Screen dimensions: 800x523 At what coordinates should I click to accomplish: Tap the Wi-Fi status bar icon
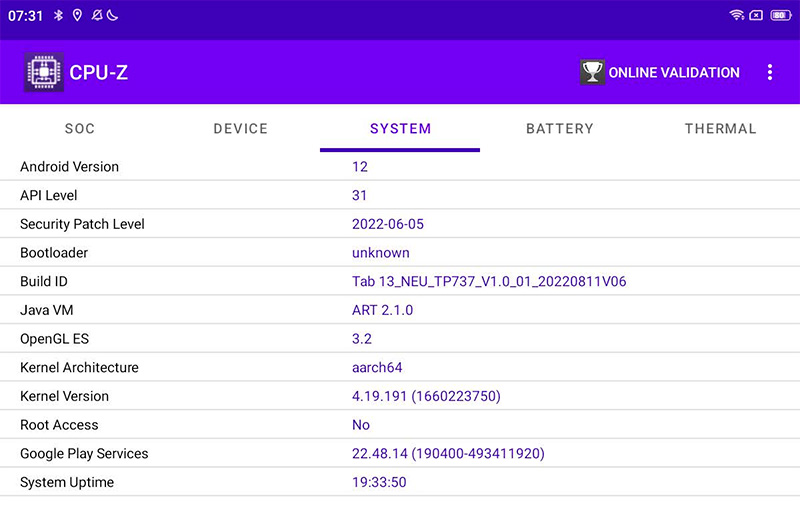click(x=737, y=15)
